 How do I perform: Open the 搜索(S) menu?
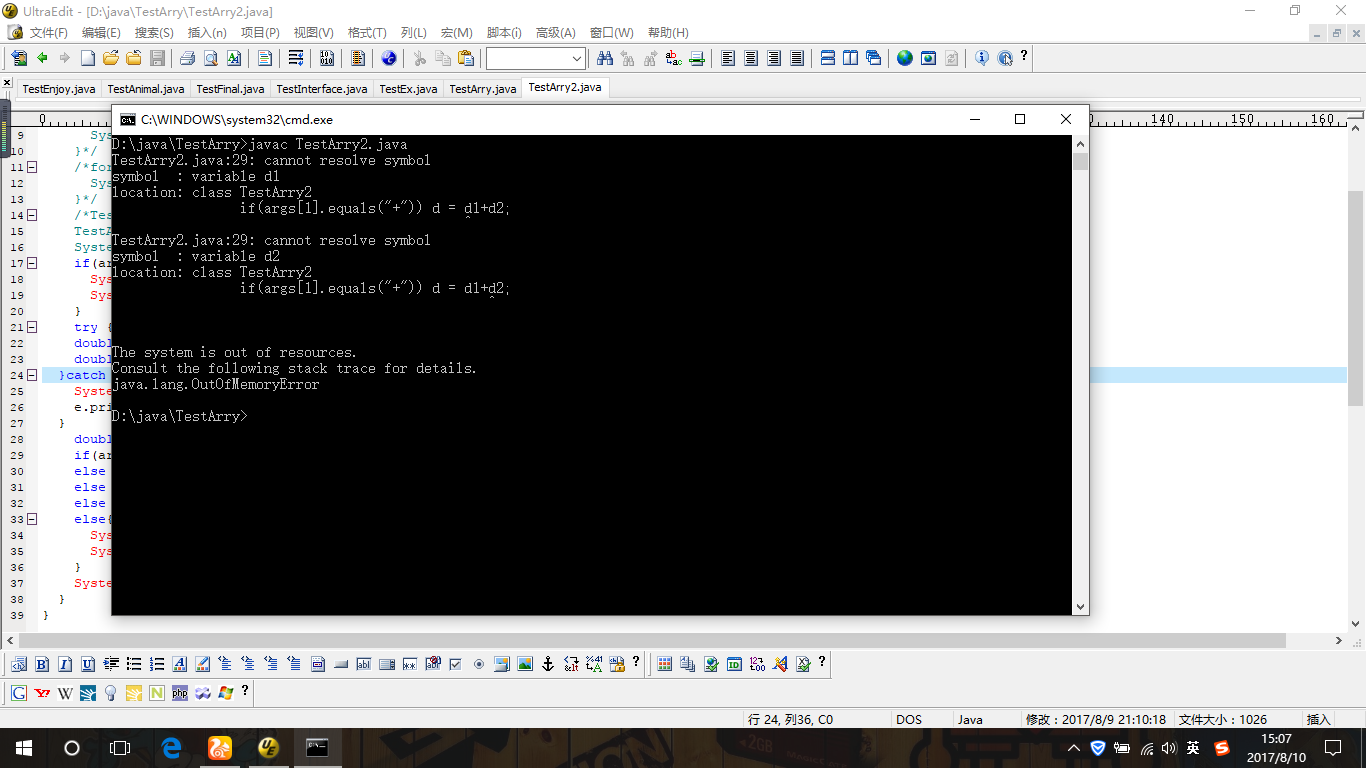pyautogui.click(x=154, y=33)
